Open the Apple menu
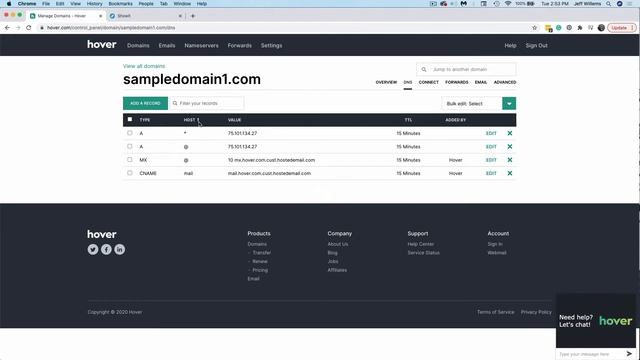 (x=9, y=4)
